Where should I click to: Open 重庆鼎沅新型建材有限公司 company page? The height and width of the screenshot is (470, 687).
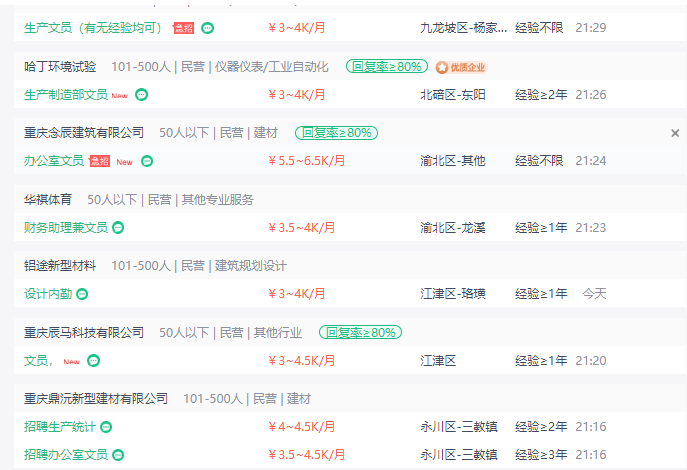[x=96, y=399]
